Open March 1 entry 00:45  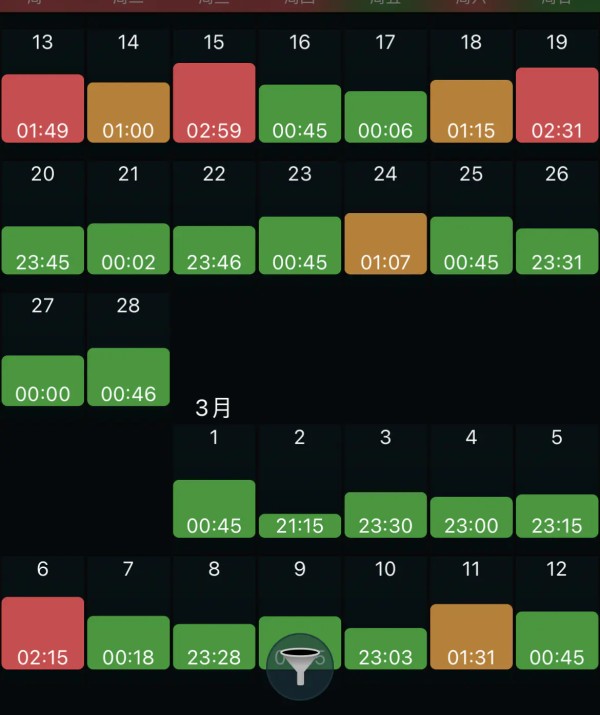[x=214, y=509]
